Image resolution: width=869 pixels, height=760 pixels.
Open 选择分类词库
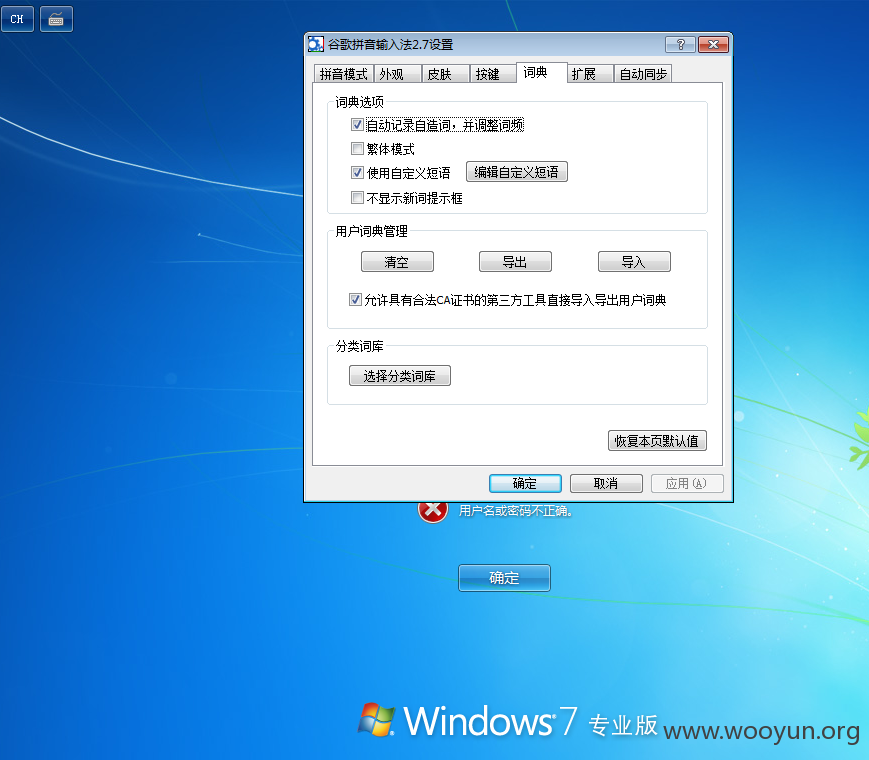click(400, 376)
